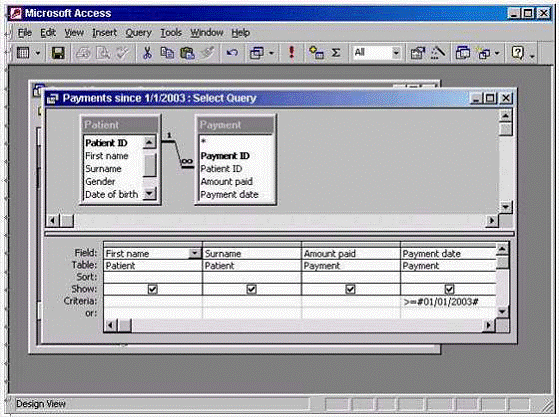The image size is (559, 417).
Task: Click the Database Window icon
Action: click(463, 53)
